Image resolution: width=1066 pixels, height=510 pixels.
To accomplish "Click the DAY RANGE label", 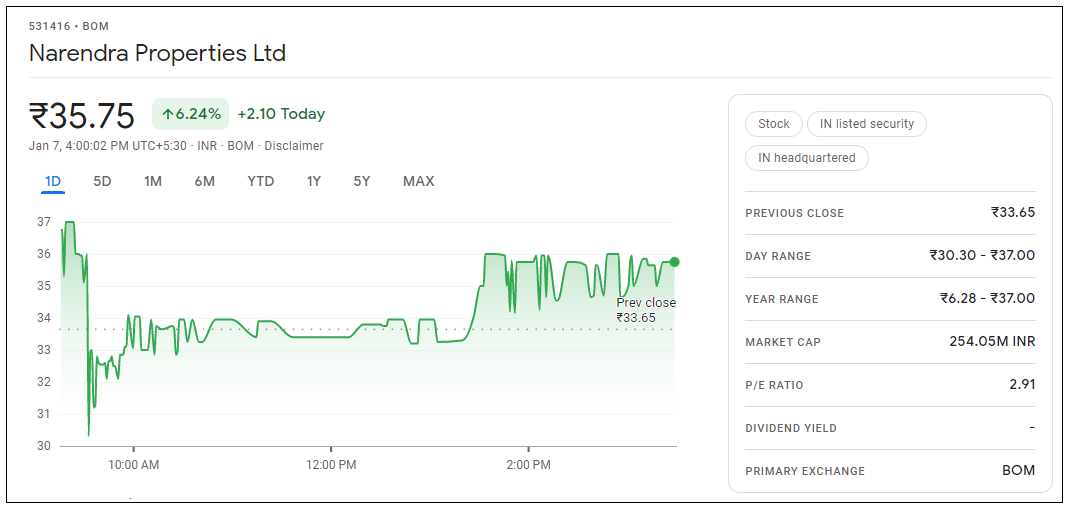I will pyautogui.click(x=778, y=256).
